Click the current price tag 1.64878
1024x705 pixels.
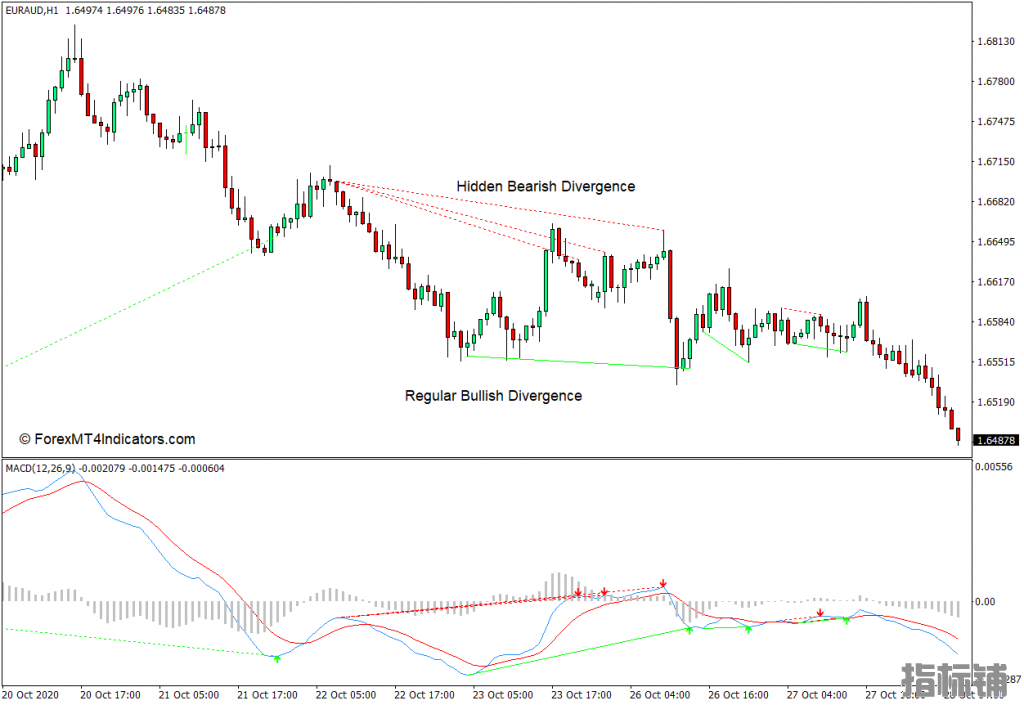click(x=993, y=440)
